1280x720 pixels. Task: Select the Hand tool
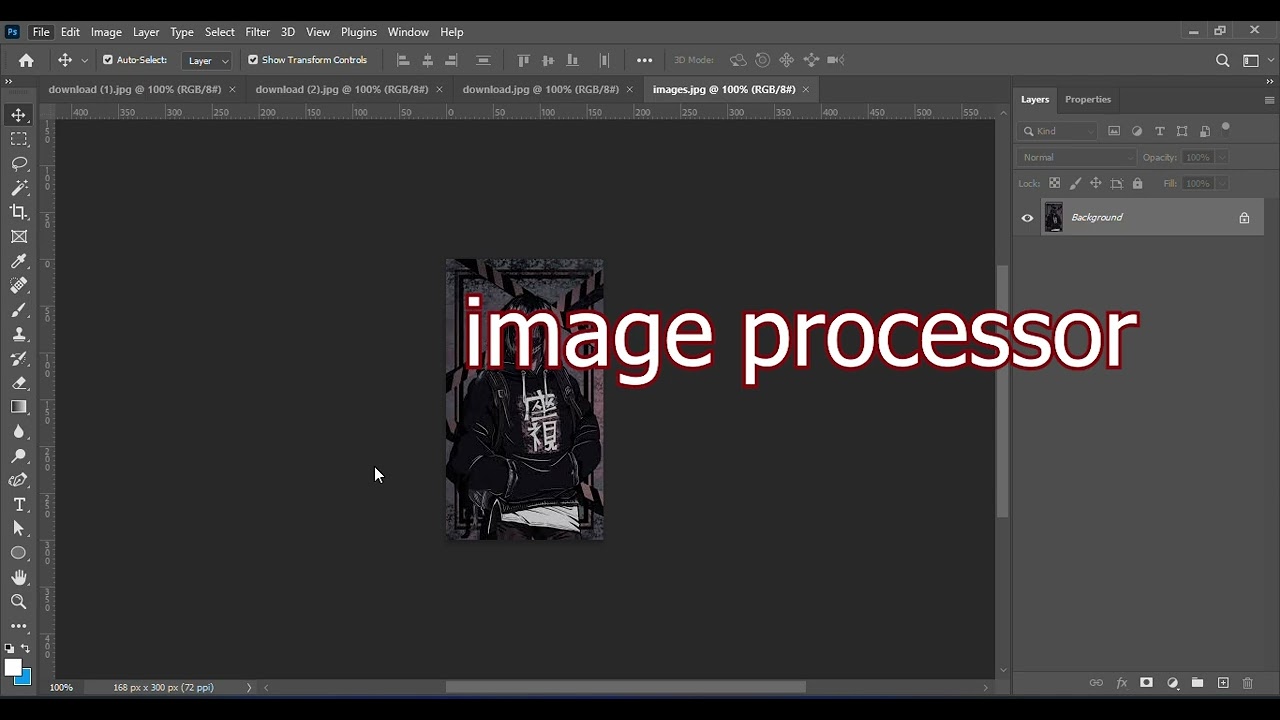19,578
